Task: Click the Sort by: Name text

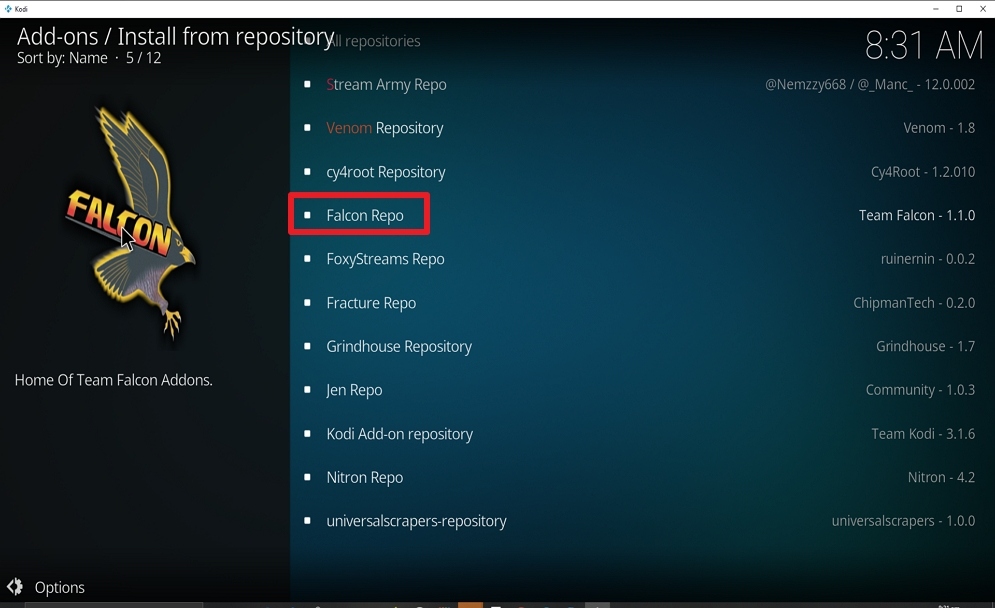Action: [x=62, y=58]
